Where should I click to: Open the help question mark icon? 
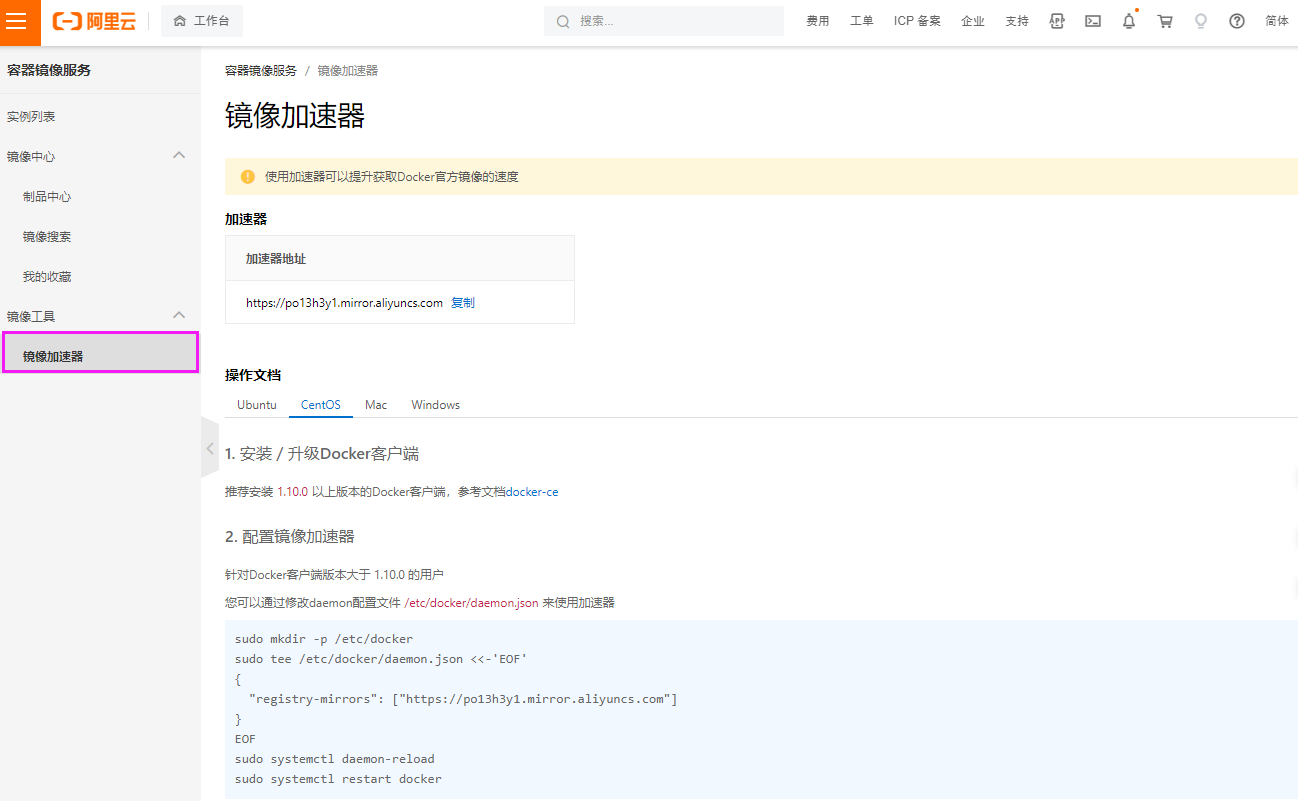tap(1237, 21)
